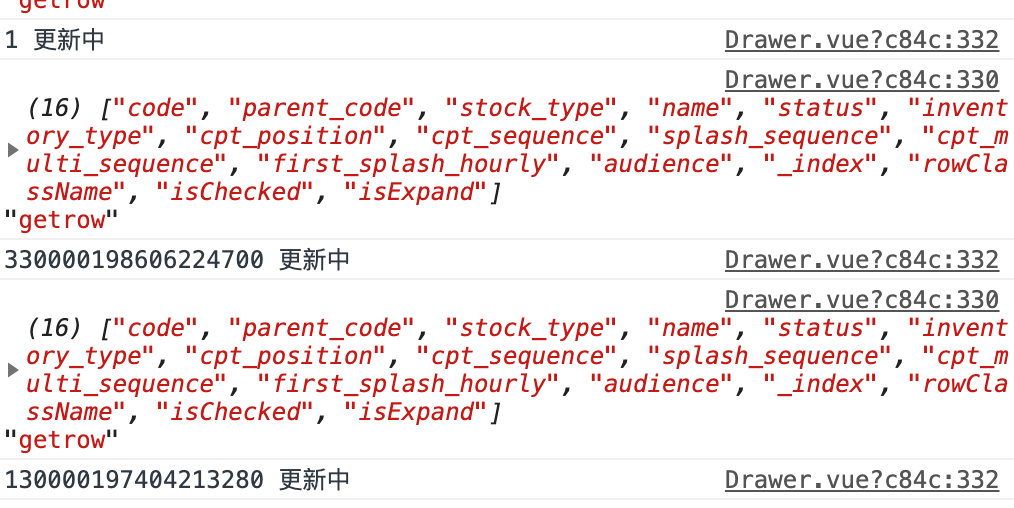Click "first_splash_hourly" in array above 330000198606224700
1014x508 pixels.
(409, 164)
